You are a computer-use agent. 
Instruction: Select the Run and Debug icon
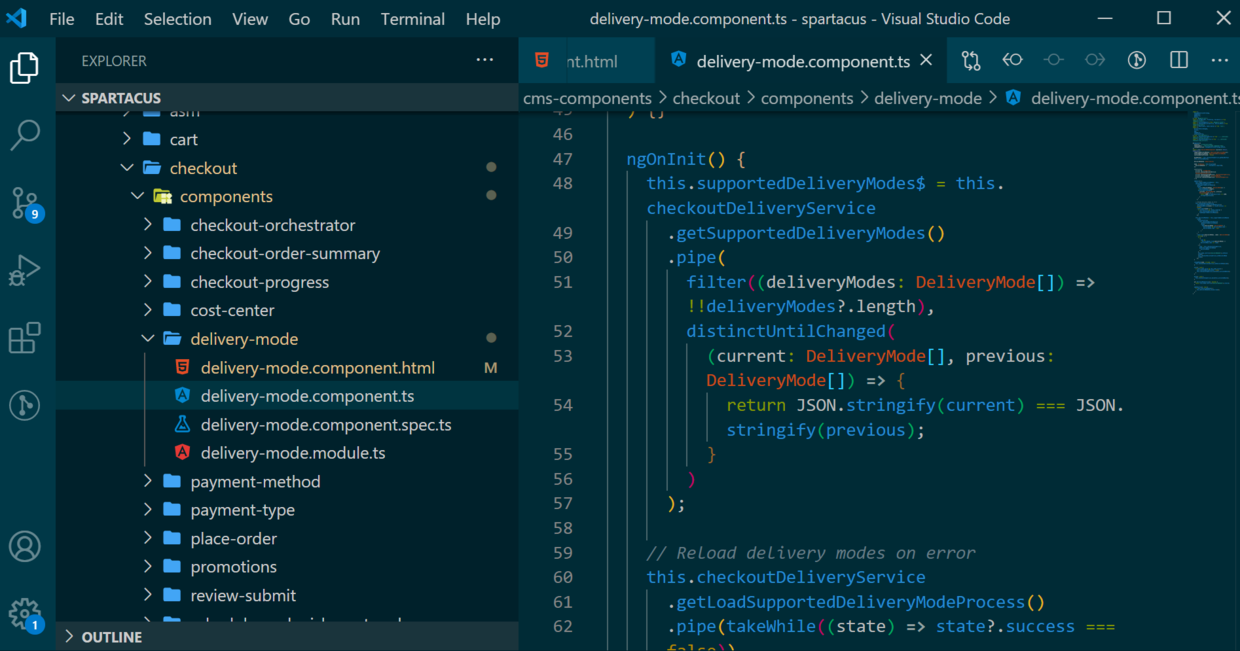point(25,270)
